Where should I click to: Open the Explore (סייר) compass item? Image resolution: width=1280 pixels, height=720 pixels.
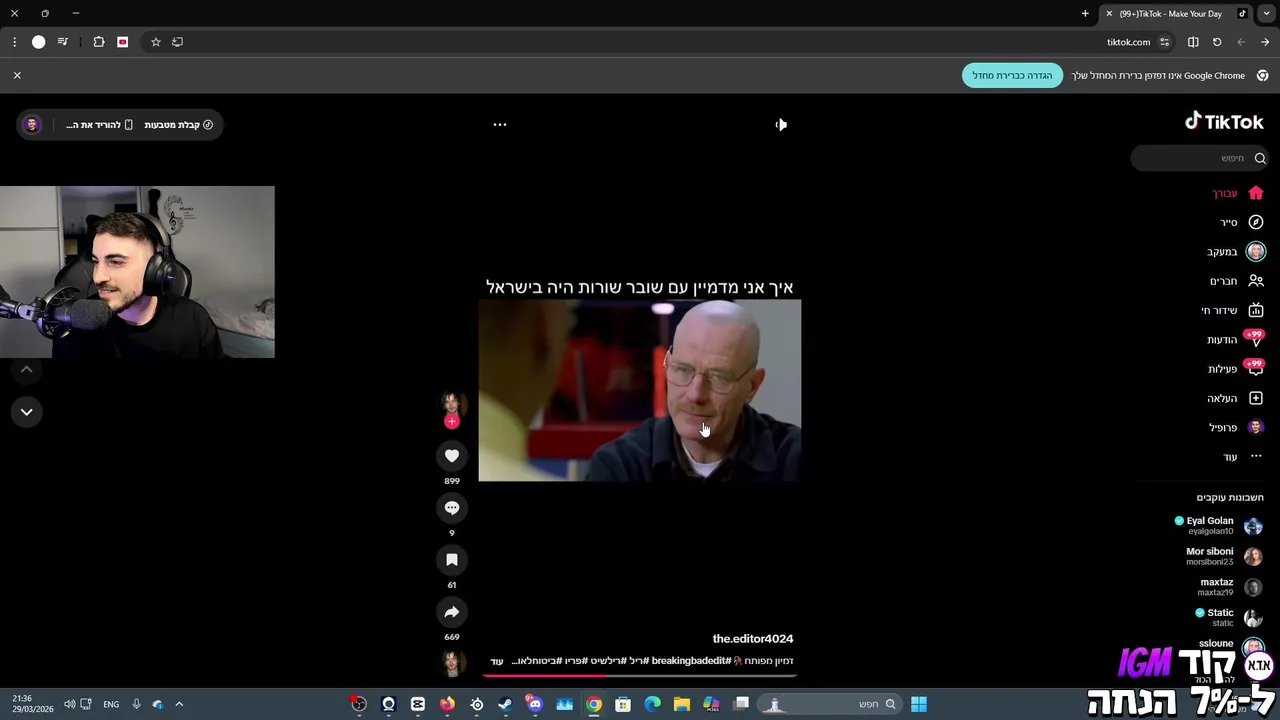[1242, 222]
